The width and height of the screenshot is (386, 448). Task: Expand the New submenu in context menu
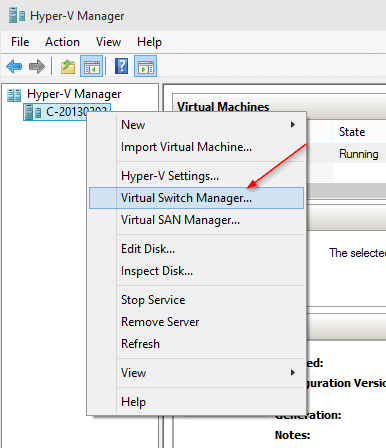197,125
